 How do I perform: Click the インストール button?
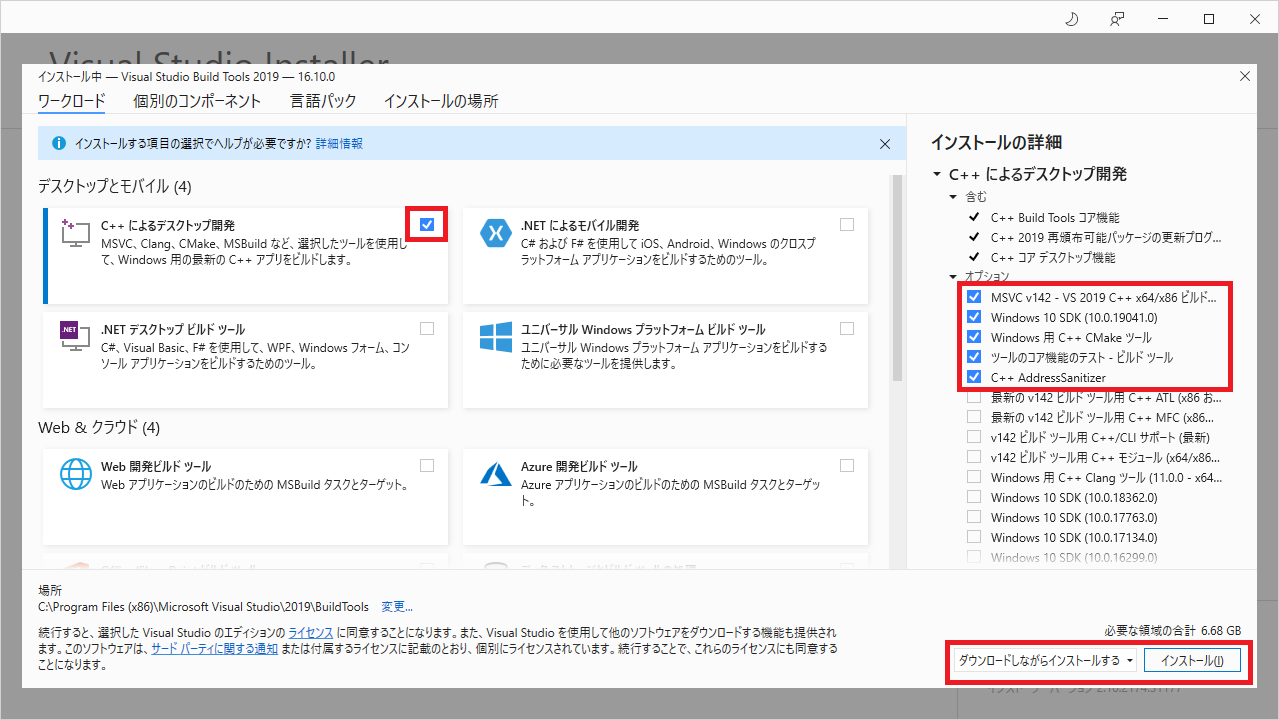coord(1192,661)
